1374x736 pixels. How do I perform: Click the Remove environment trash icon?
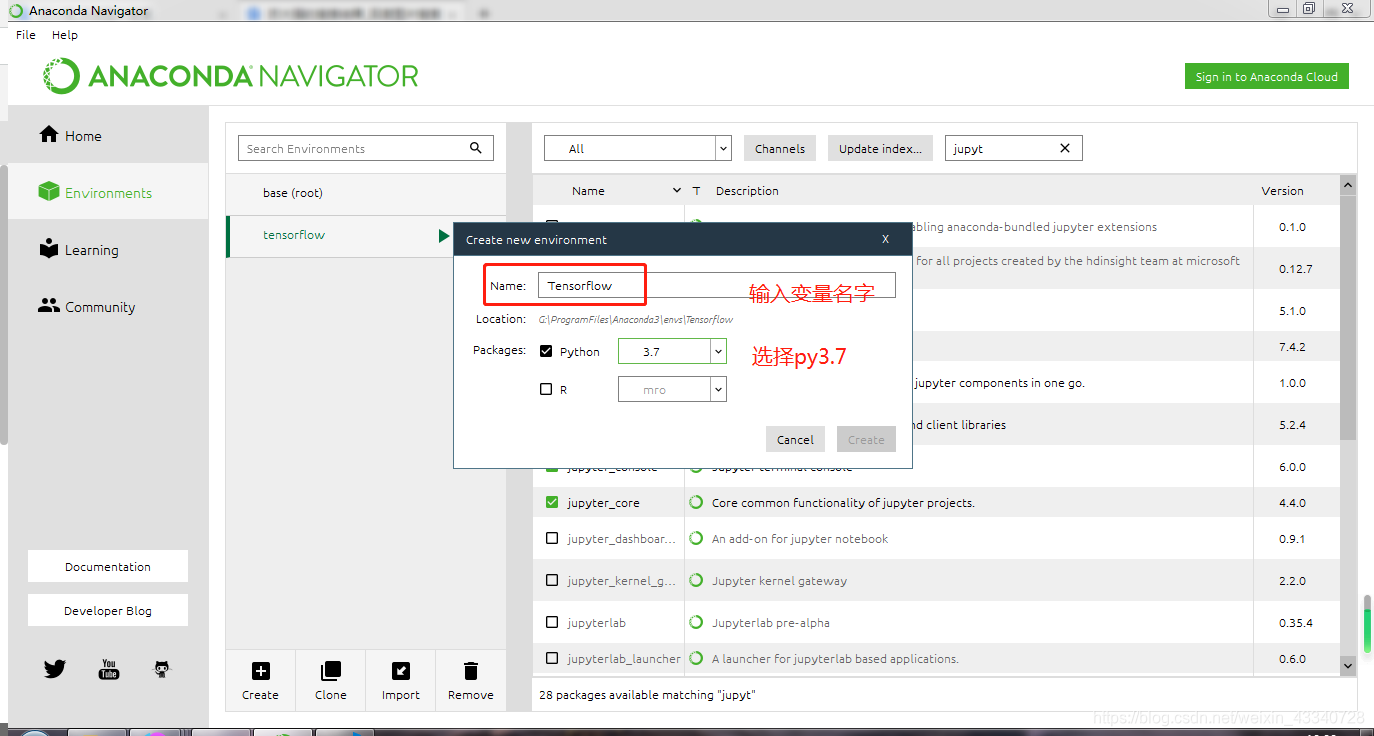[x=471, y=671]
